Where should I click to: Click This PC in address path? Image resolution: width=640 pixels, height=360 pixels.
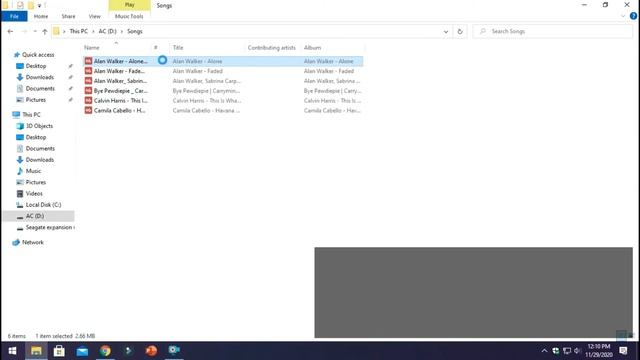78,31
